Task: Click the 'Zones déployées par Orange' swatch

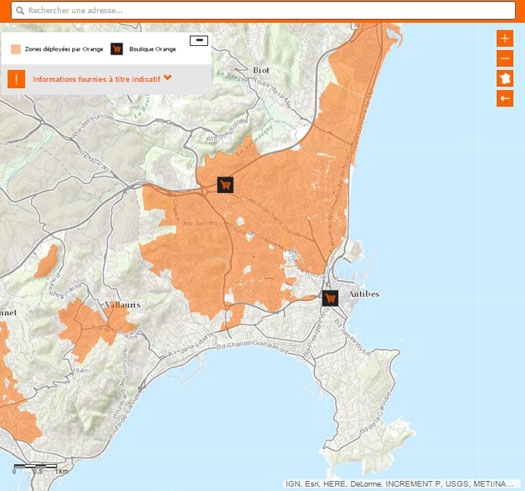Action: point(15,49)
